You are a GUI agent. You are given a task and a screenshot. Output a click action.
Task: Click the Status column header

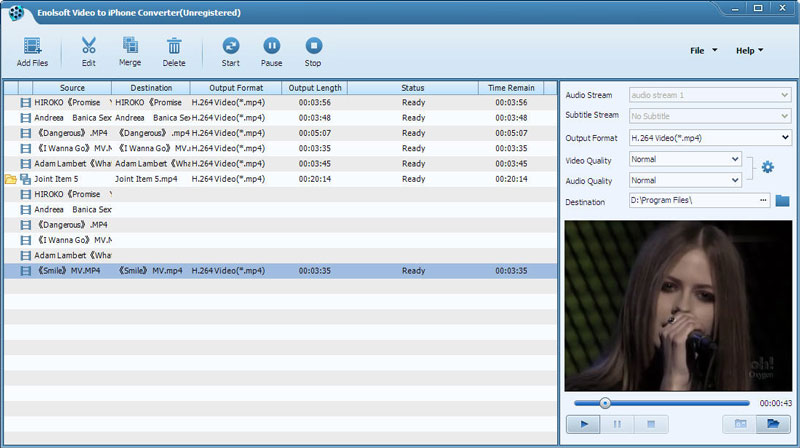click(x=413, y=88)
